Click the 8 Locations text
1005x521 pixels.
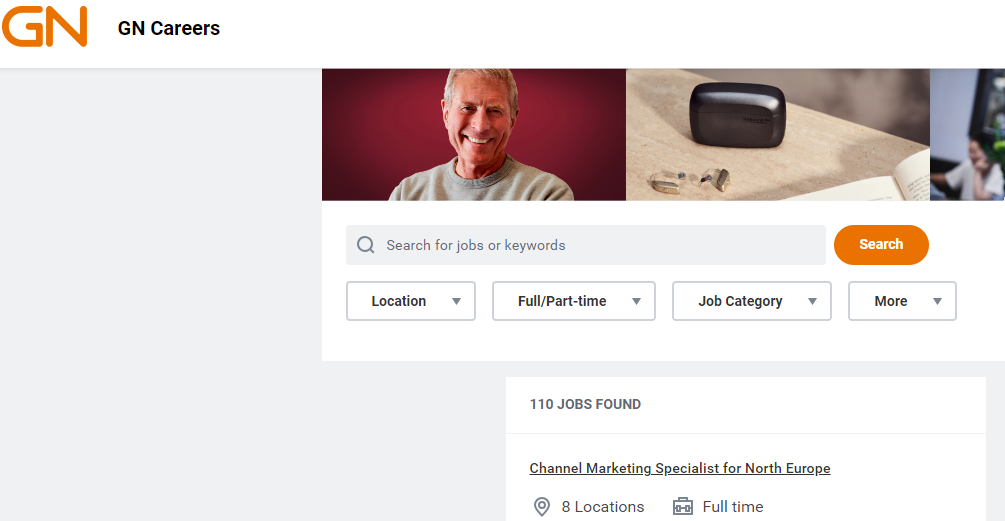pyautogui.click(x=603, y=507)
